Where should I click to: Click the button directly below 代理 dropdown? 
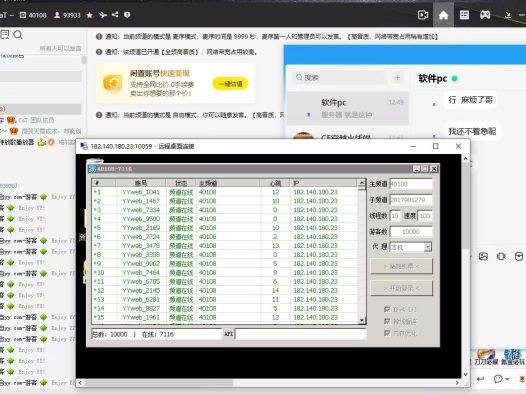tap(401, 267)
